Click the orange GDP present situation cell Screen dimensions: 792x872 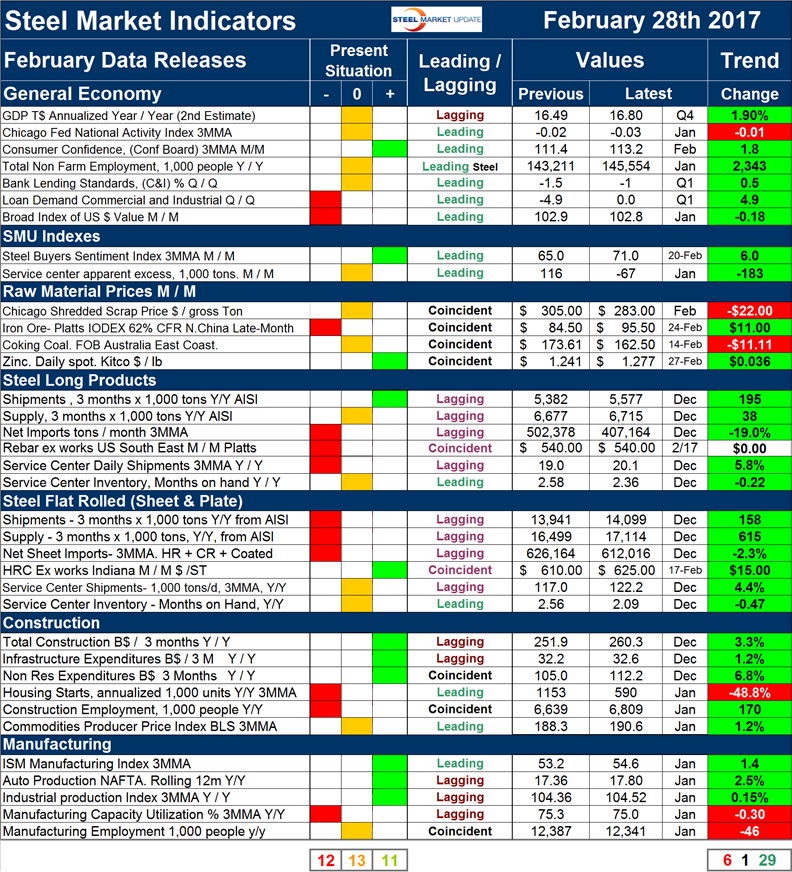click(357, 115)
